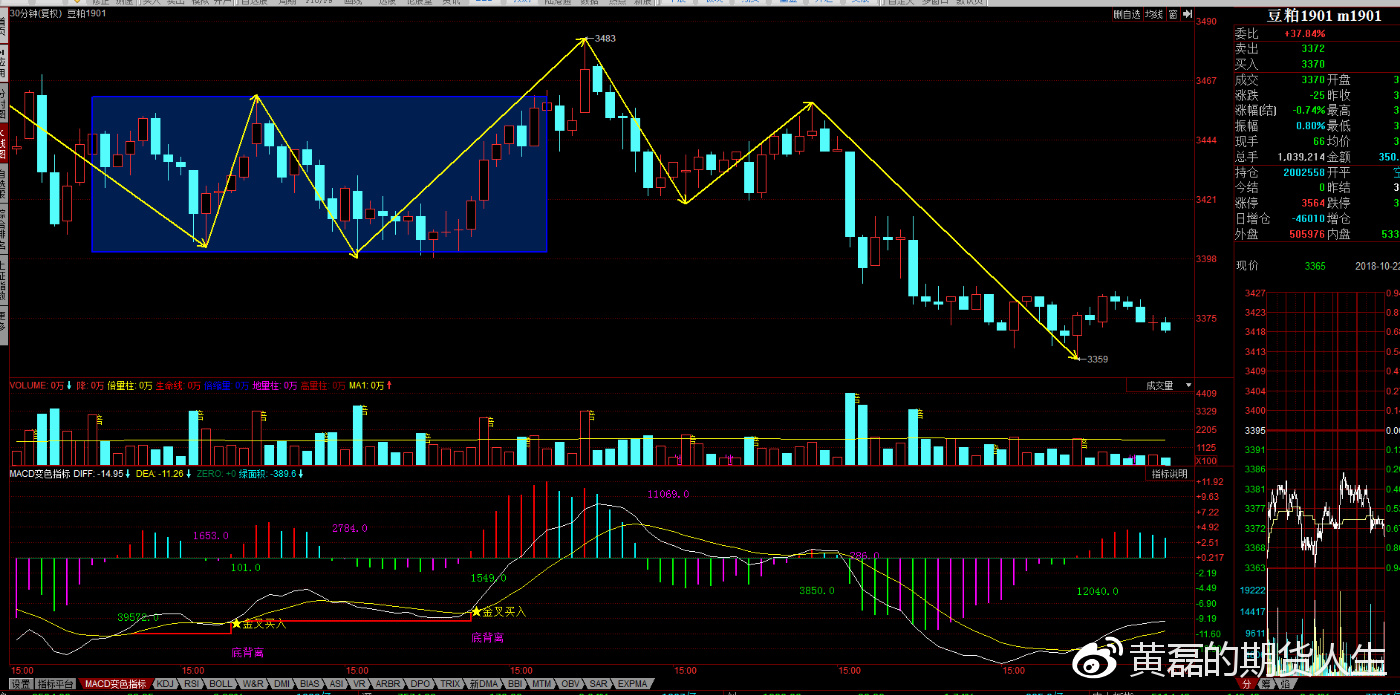Screen dimensions: 1400x695
Task: Select the MACD变色指标 indicator tab
Action: [117, 685]
